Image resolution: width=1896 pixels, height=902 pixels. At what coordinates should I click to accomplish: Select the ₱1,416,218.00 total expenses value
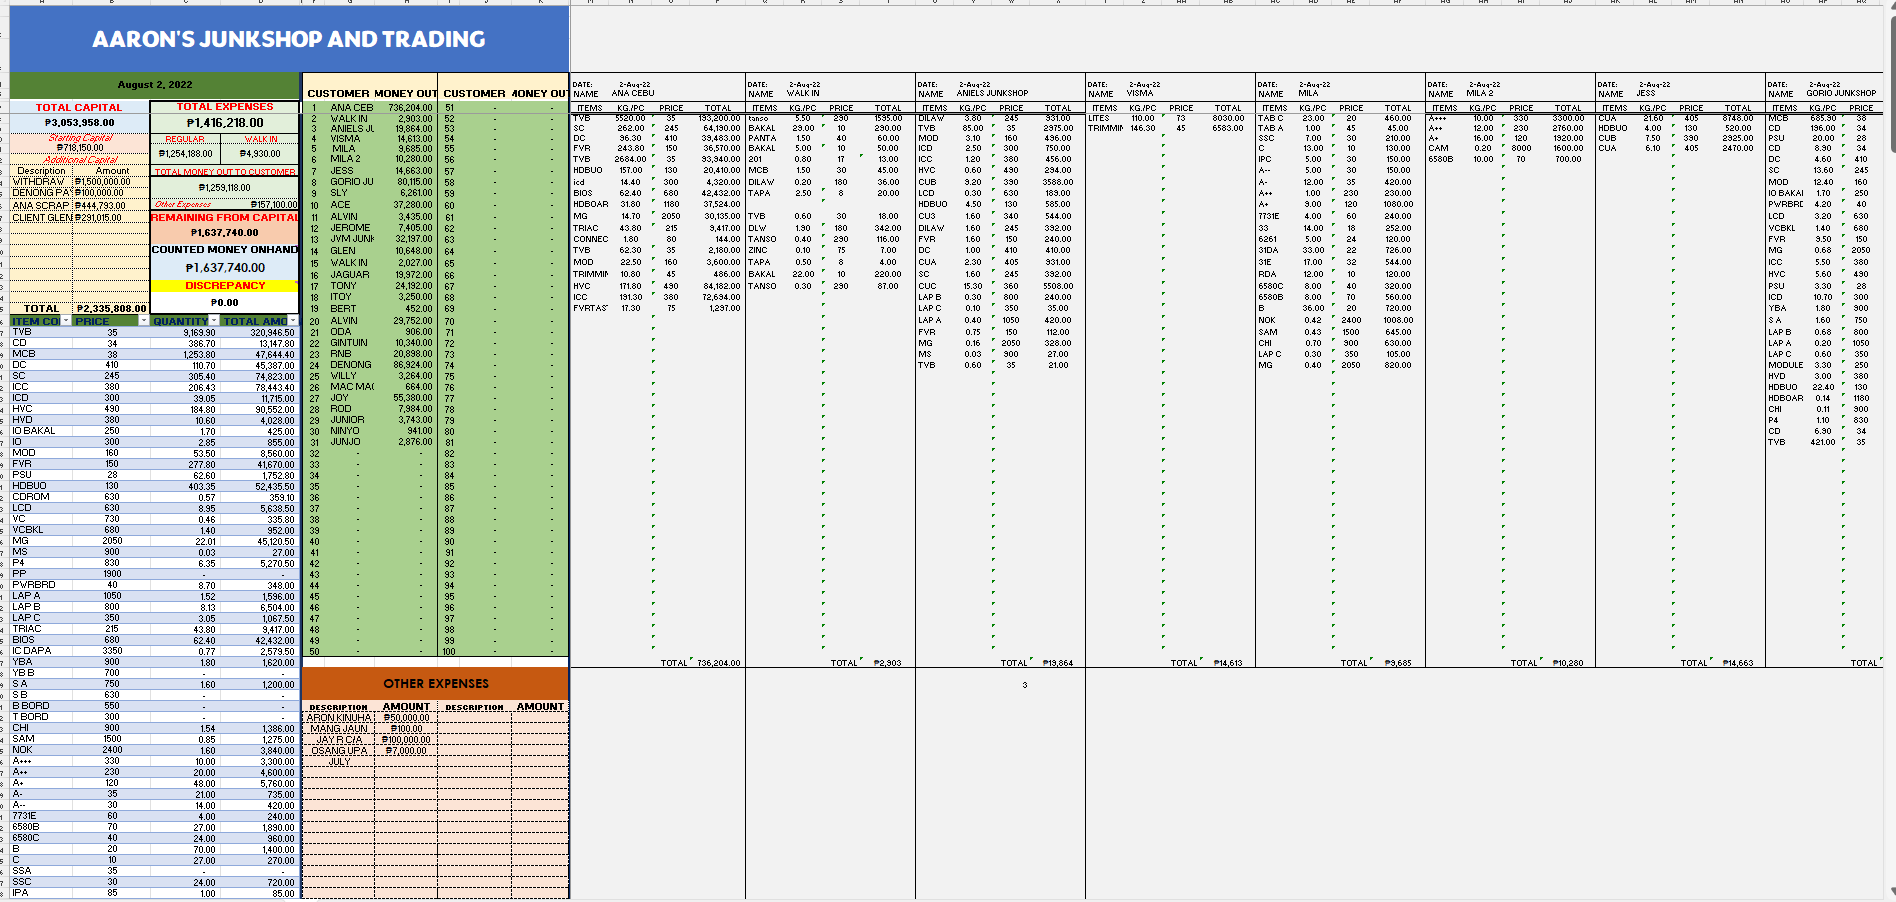[x=225, y=123]
